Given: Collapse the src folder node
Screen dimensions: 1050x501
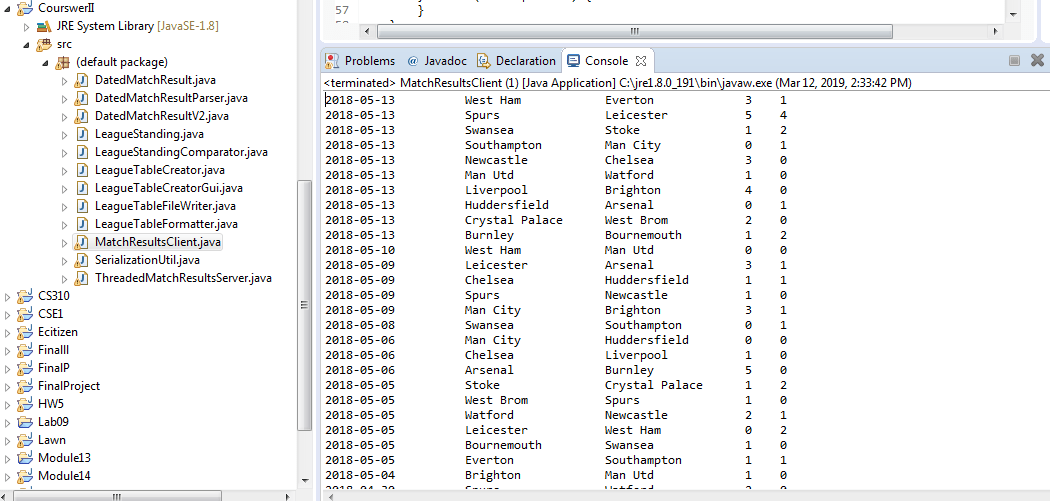Looking at the screenshot, I should [x=26, y=46].
